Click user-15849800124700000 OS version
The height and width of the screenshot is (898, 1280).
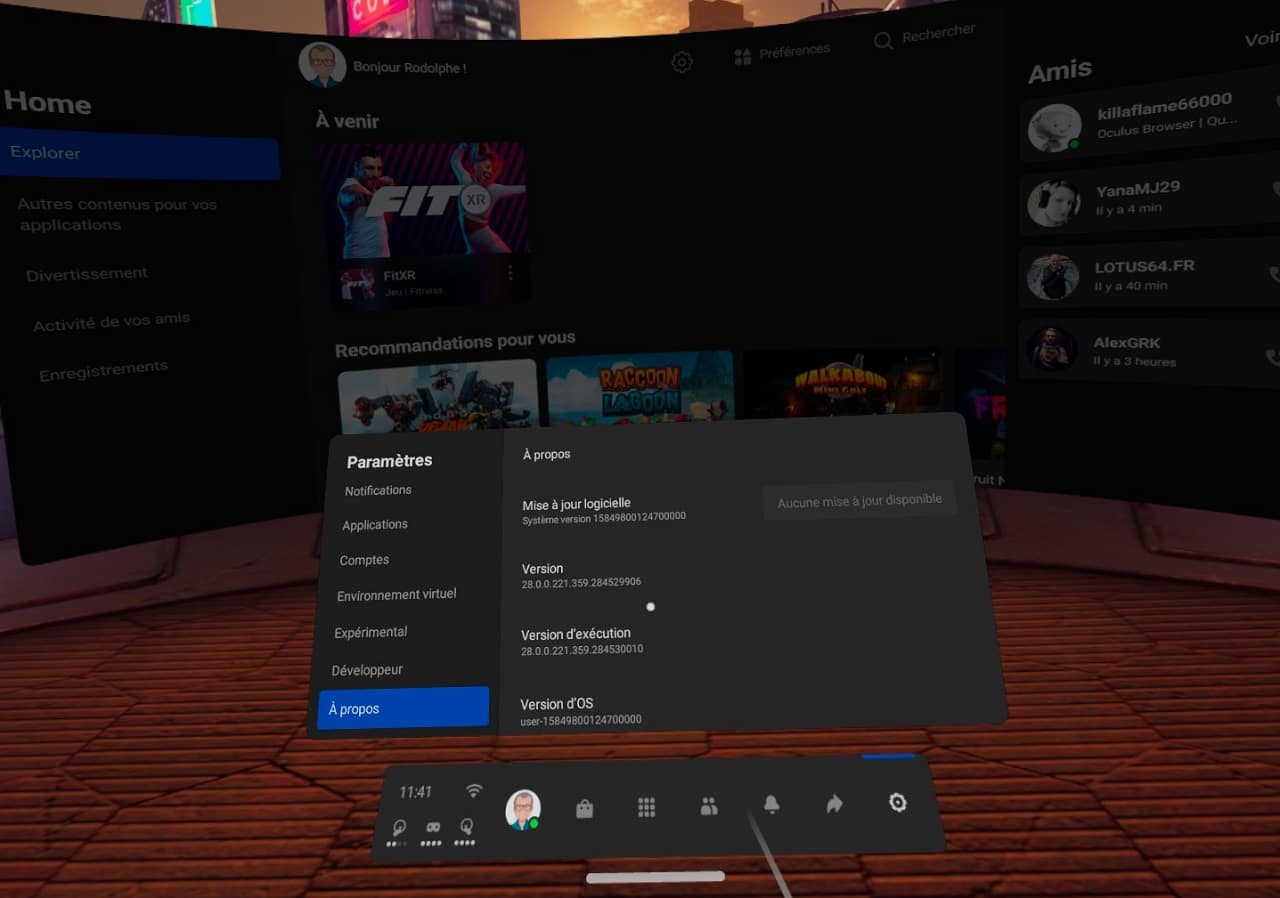coord(581,720)
